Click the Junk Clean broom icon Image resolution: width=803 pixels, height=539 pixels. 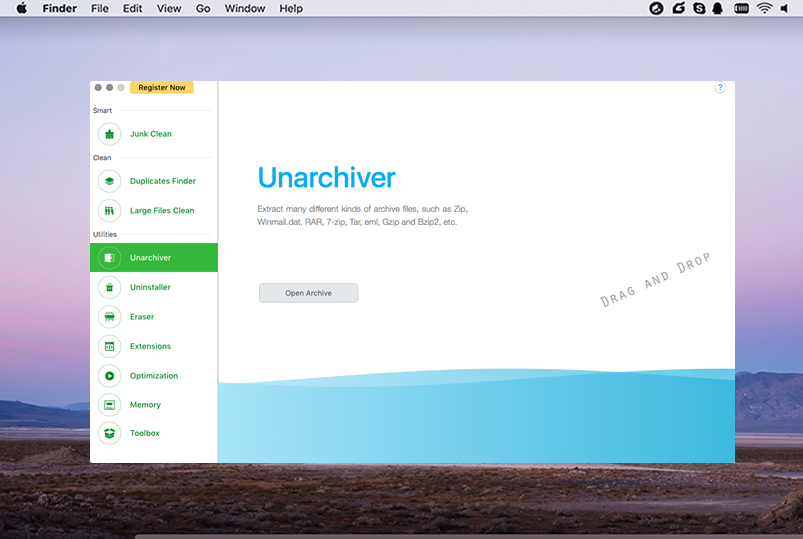pyautogui.click(x=110, y=134)
